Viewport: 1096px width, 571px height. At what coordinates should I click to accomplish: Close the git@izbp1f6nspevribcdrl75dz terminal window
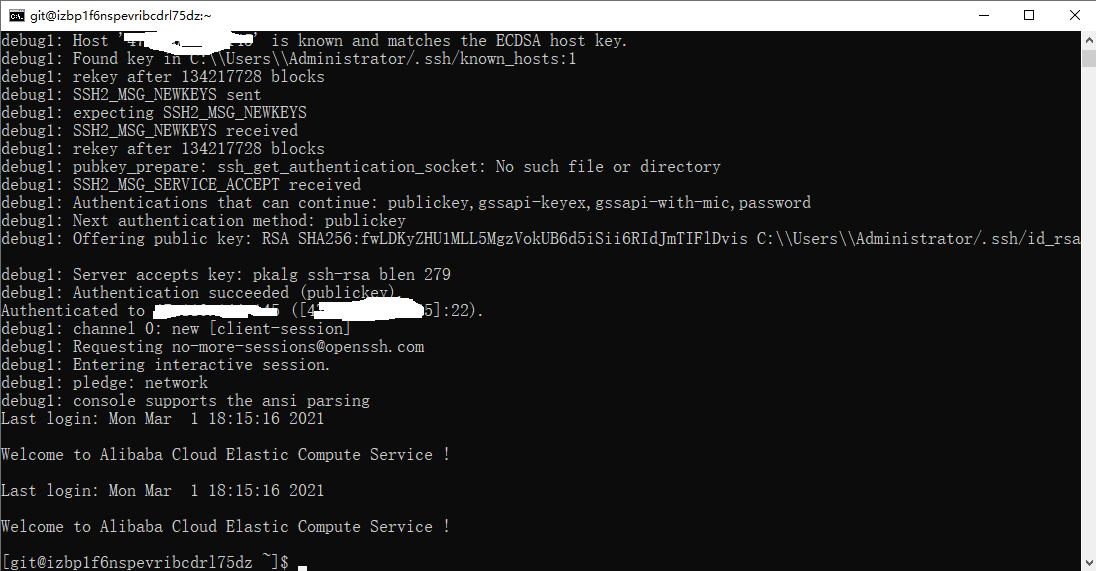pos(1074,15)
